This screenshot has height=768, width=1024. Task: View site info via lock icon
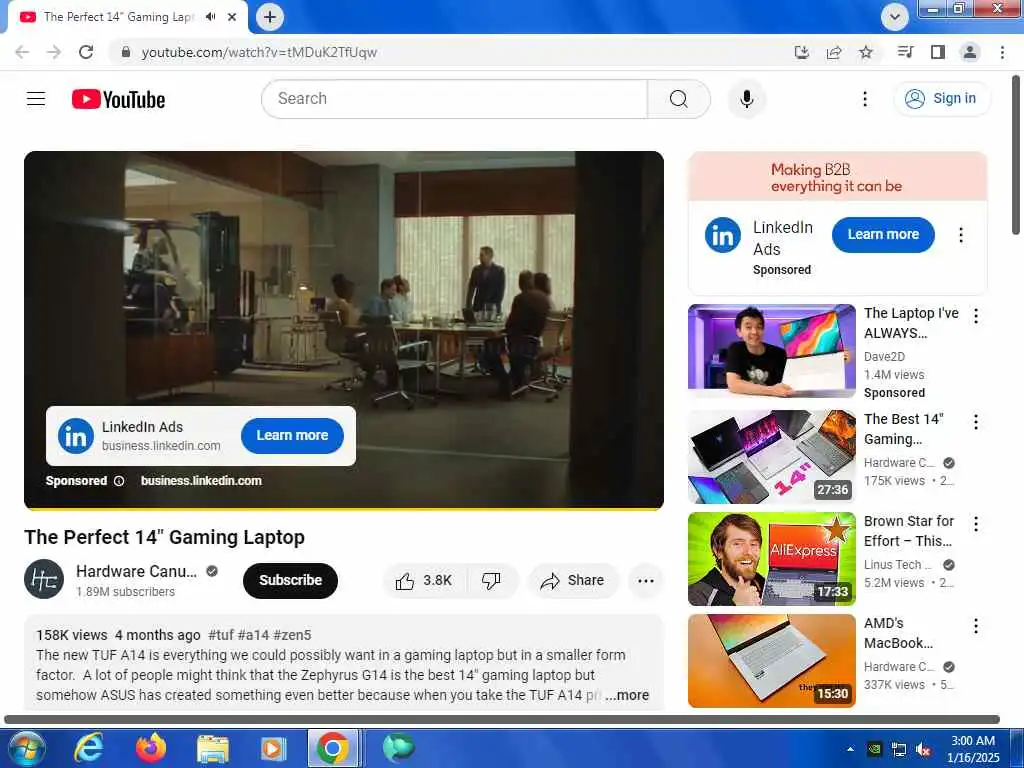tap(126, 52)
